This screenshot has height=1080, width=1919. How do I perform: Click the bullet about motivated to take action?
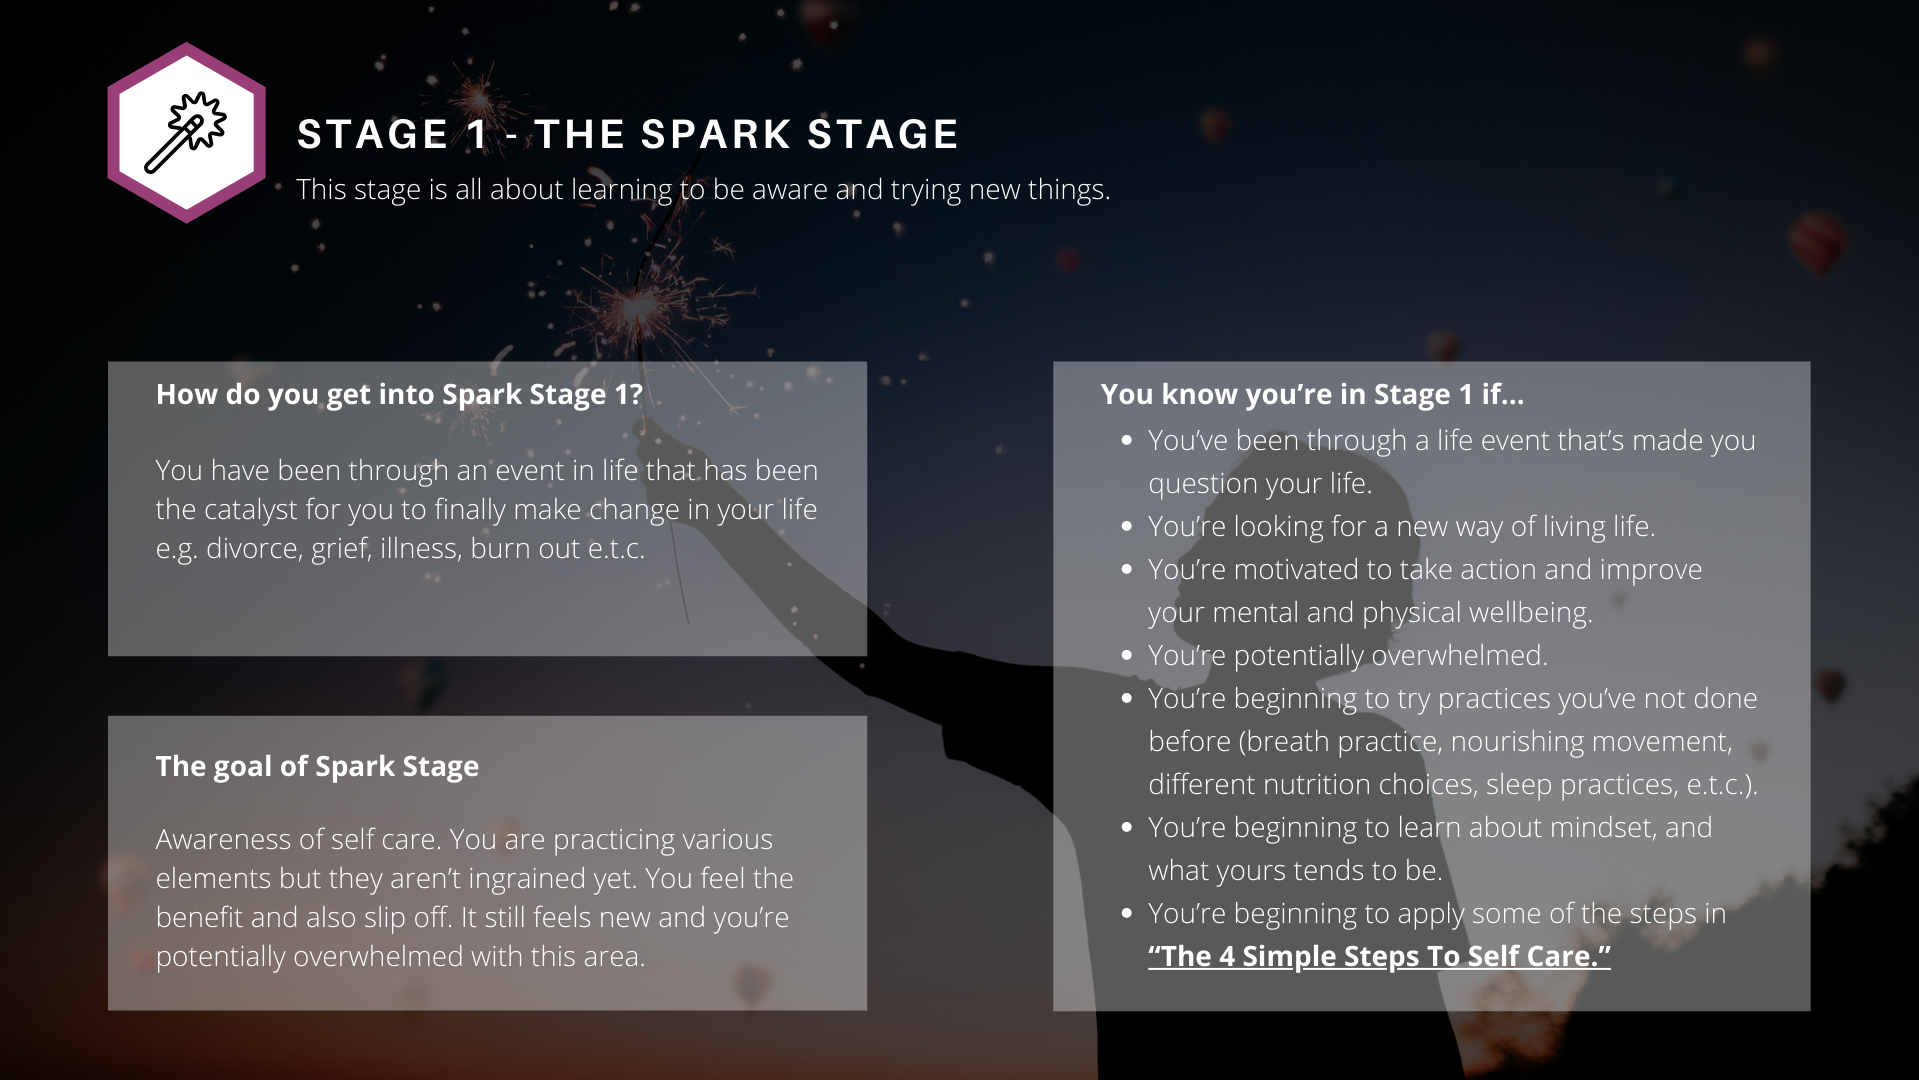(1424, 590)
